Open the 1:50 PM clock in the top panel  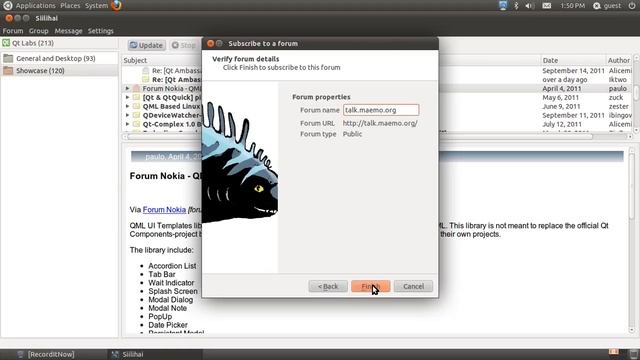(572, 6)
